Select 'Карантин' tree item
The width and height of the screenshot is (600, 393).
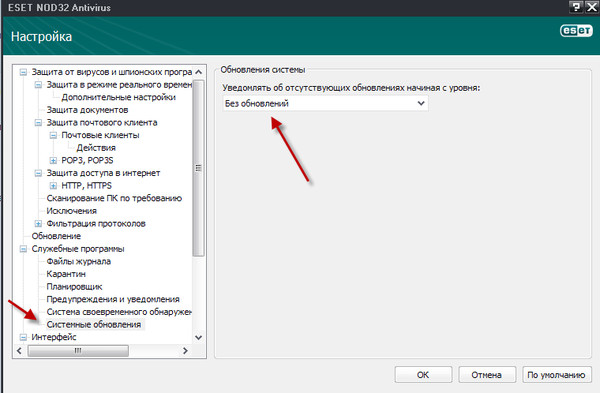(66, 274)
